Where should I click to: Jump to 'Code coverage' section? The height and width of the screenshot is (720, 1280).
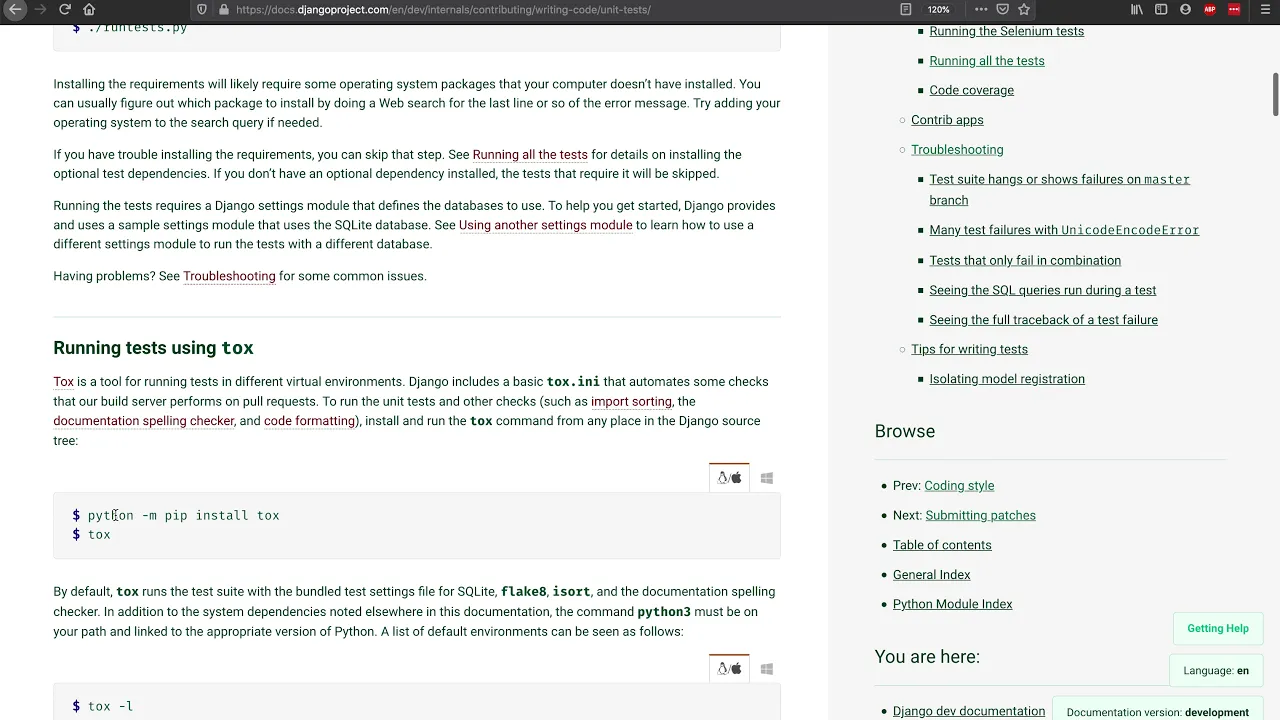click(x=971, y=90)
